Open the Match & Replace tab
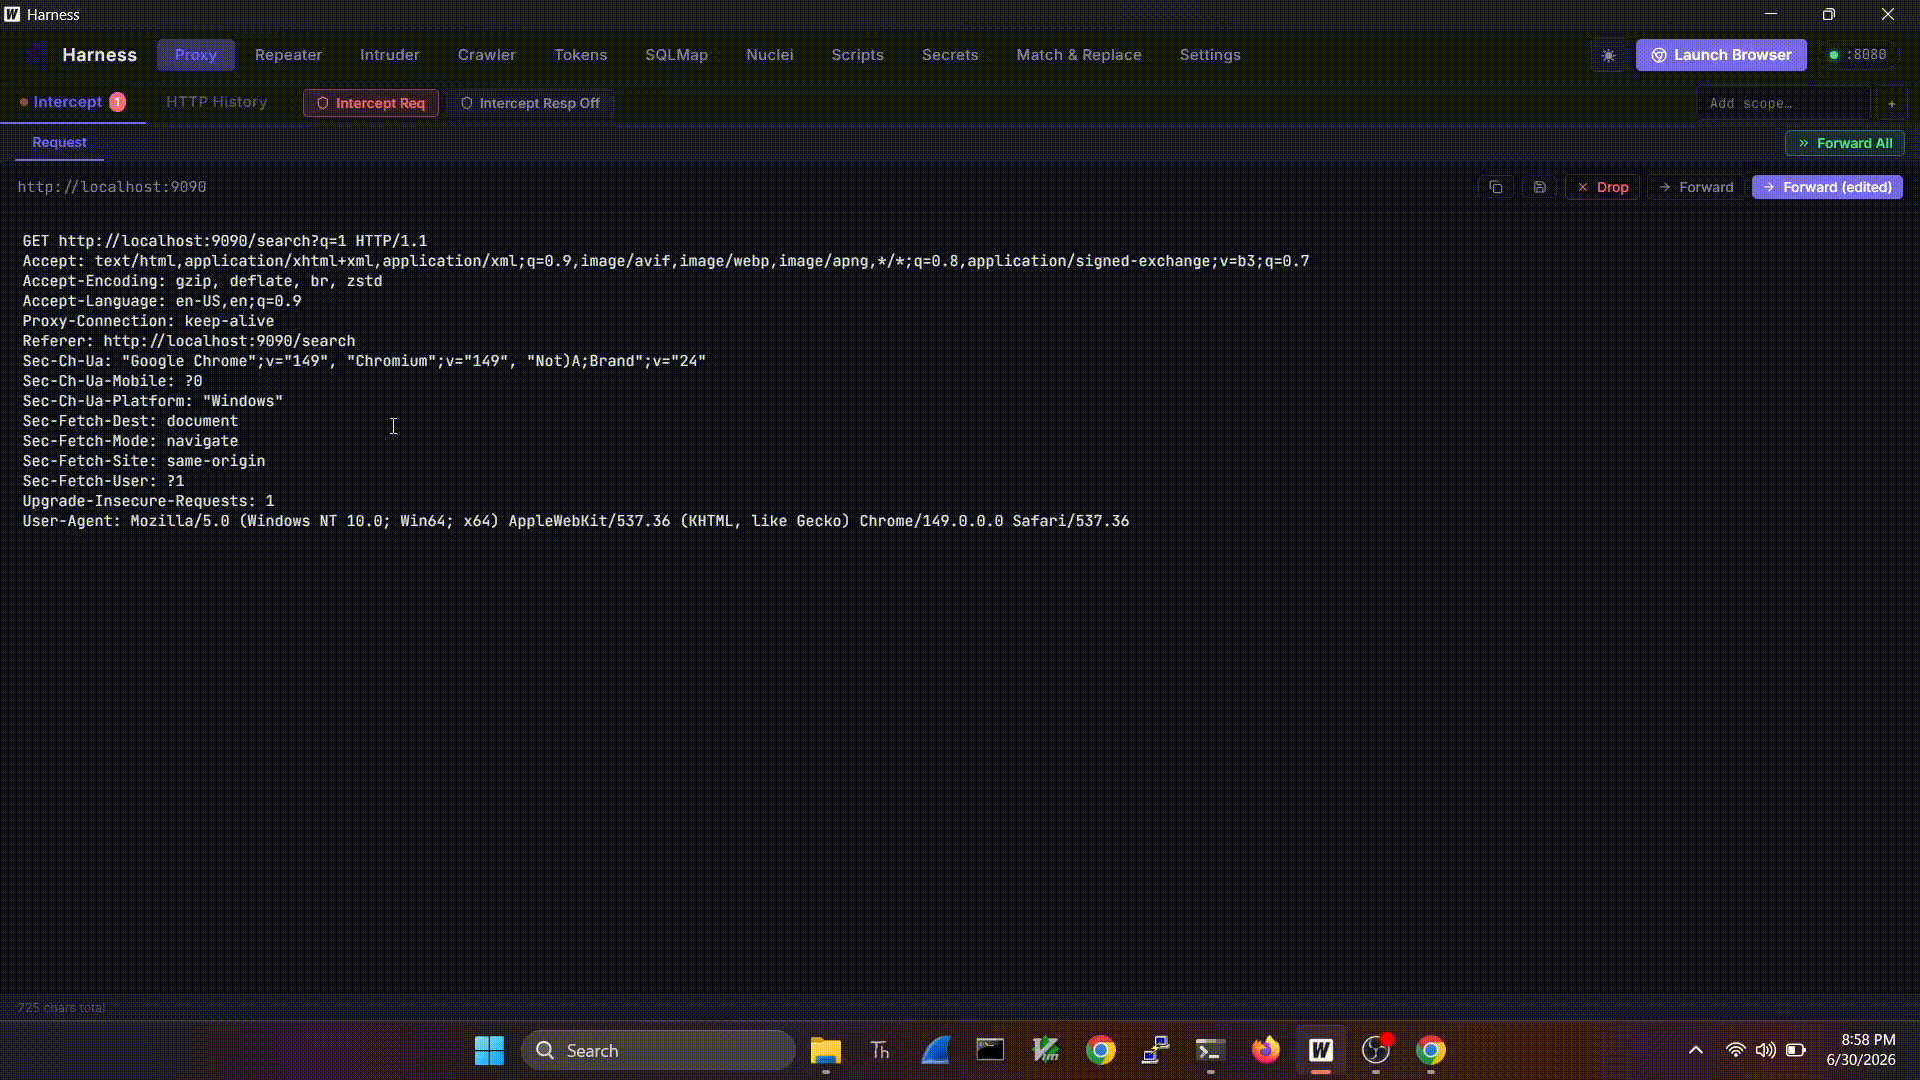Image resolution: width=1920 pixels, height=1080 pixels. [1079, 55]
